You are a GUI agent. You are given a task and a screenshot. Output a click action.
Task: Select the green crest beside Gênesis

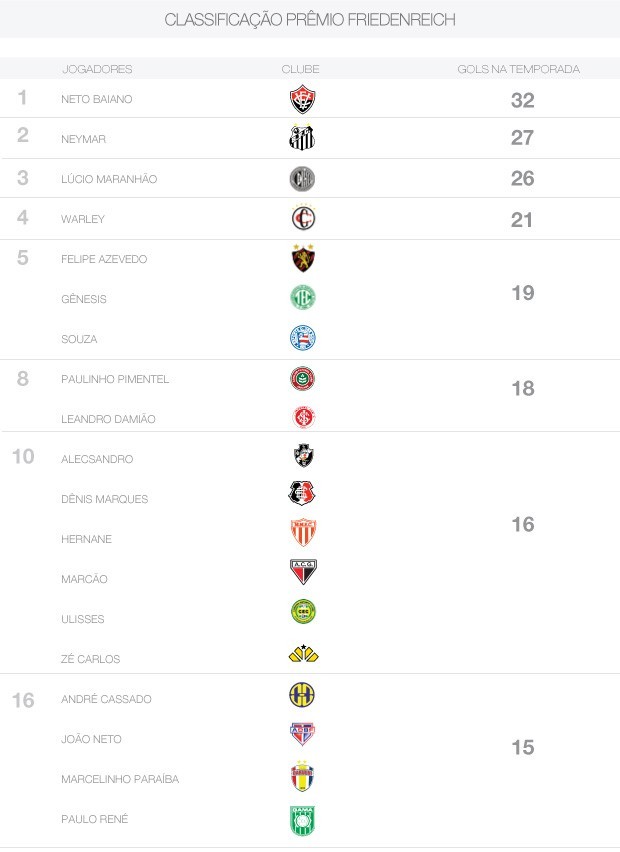pyautogui.click(x=302, y=298)
